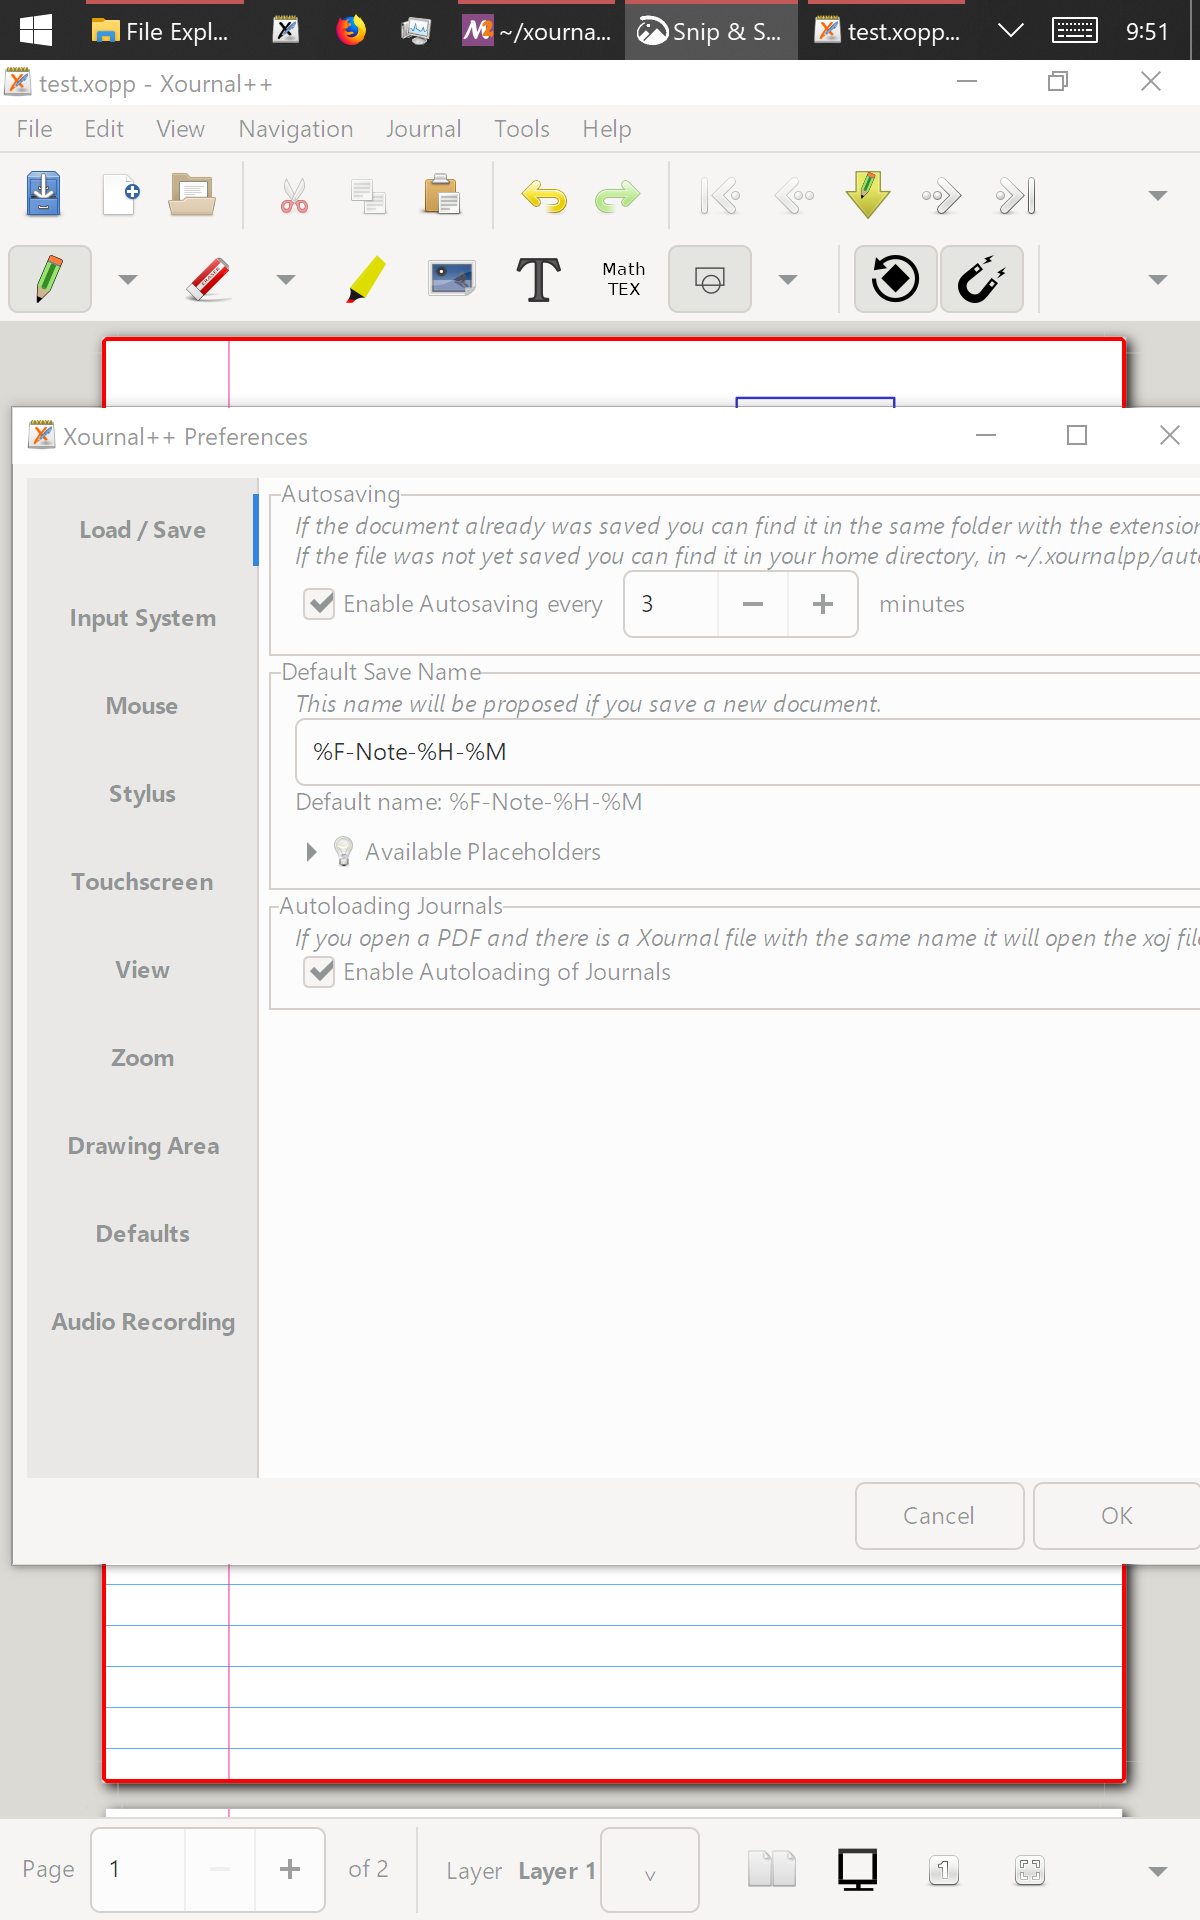The width and height of the screenshot is (1200, 1920).
Task: Click the Paste clipboard icon
Action: tap(441, 195)
